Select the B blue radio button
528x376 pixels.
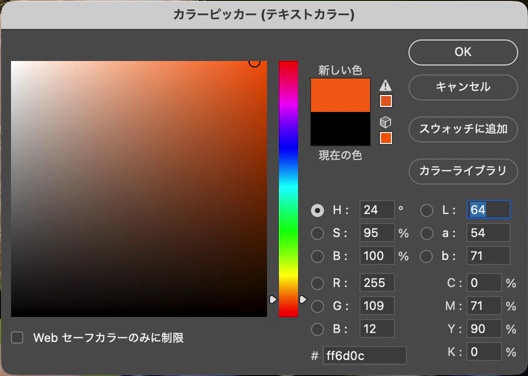[317, 329]
